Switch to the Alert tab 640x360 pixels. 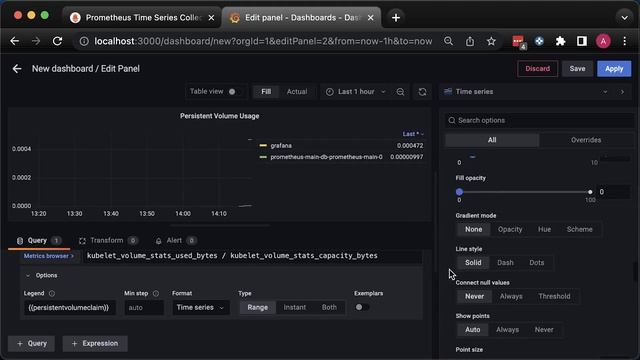click(x=176, y=240)
